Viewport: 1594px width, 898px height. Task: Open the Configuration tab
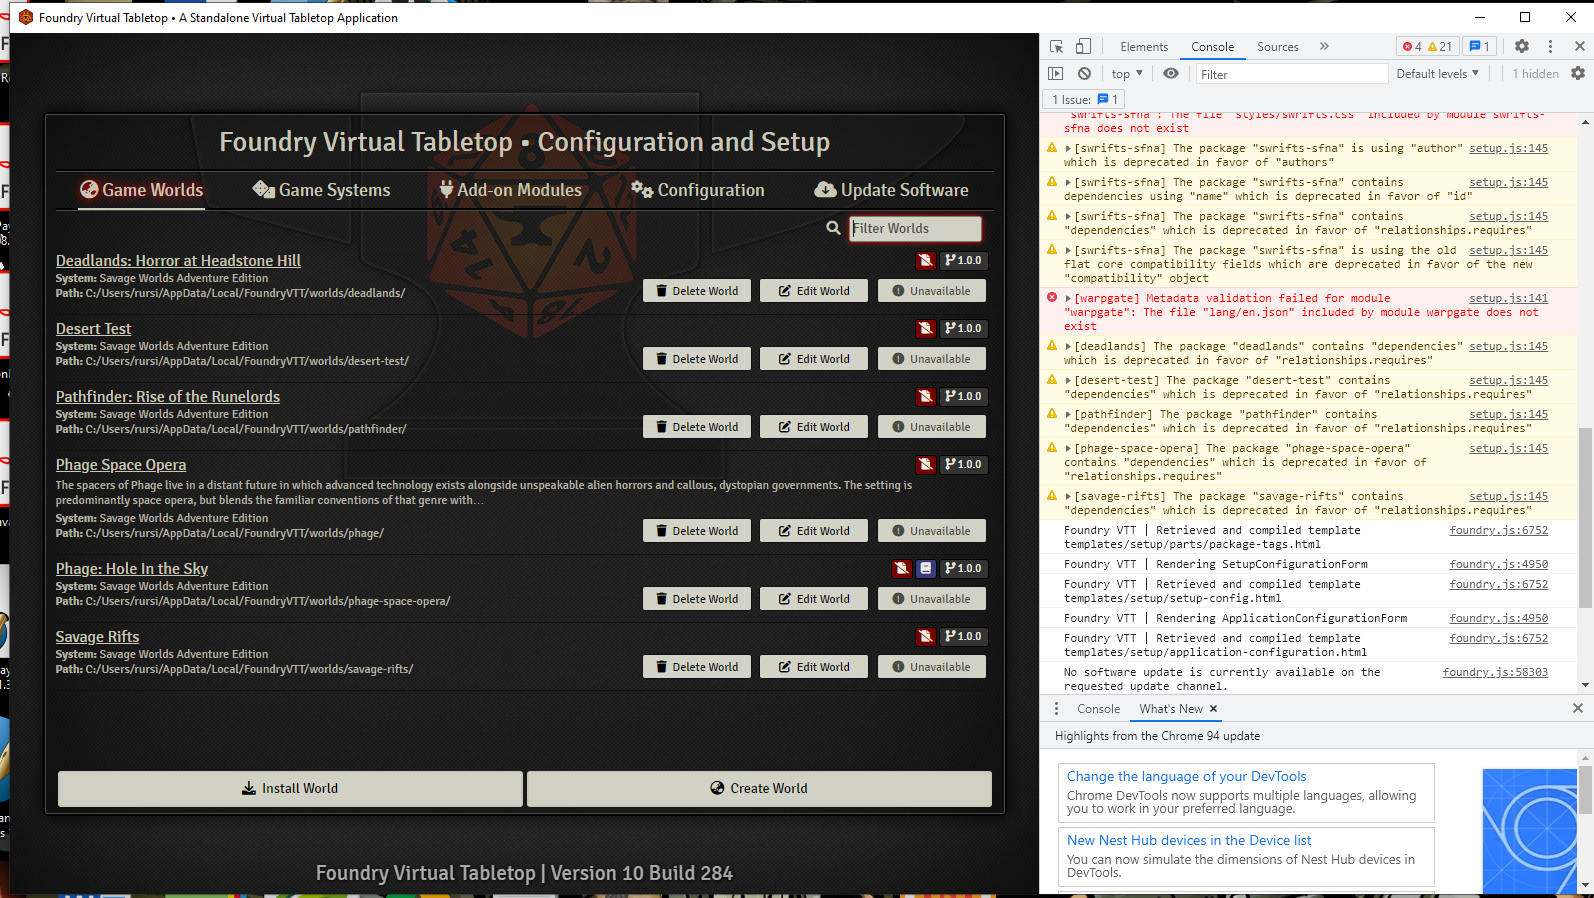pyautogui.click(x=697, y=190)
